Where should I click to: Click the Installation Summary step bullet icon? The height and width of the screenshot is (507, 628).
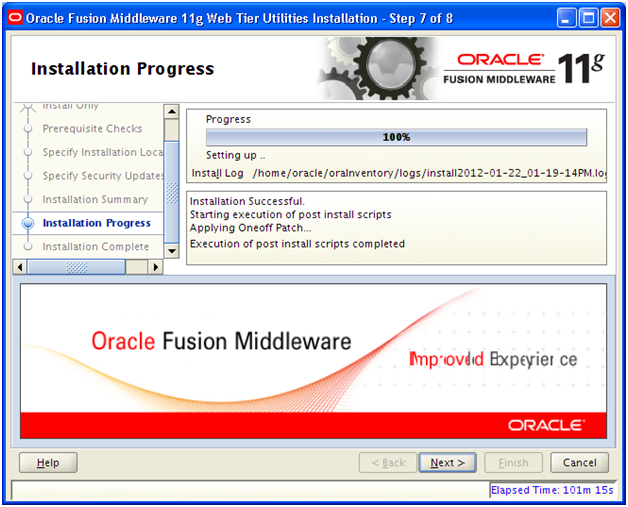tap(28, 199)
